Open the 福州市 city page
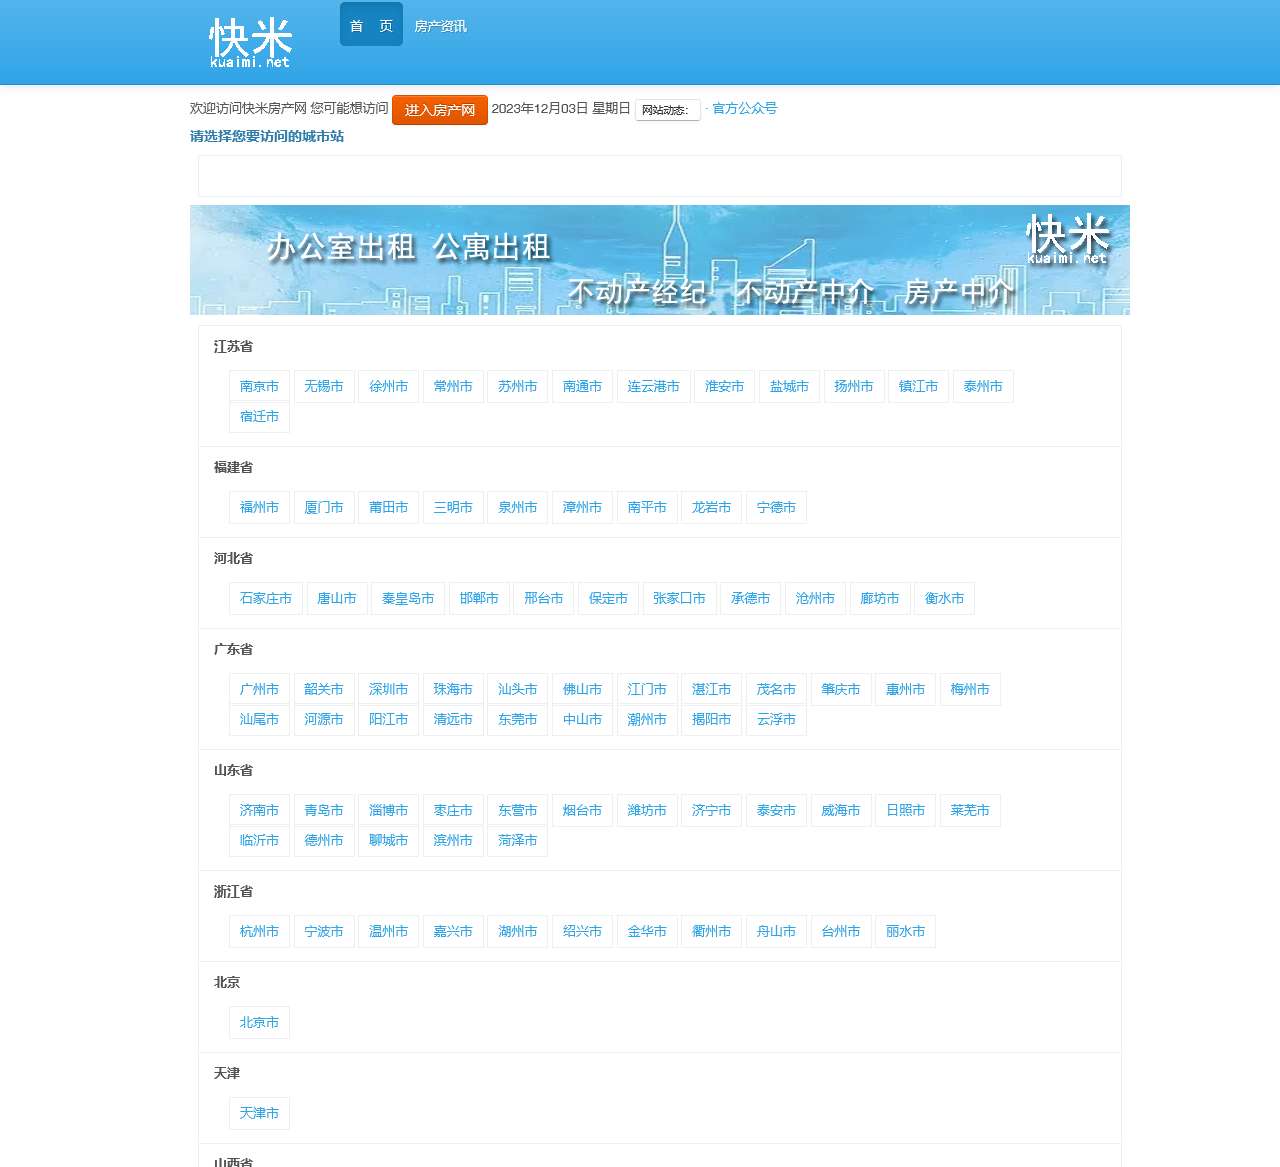 [258, 507]
